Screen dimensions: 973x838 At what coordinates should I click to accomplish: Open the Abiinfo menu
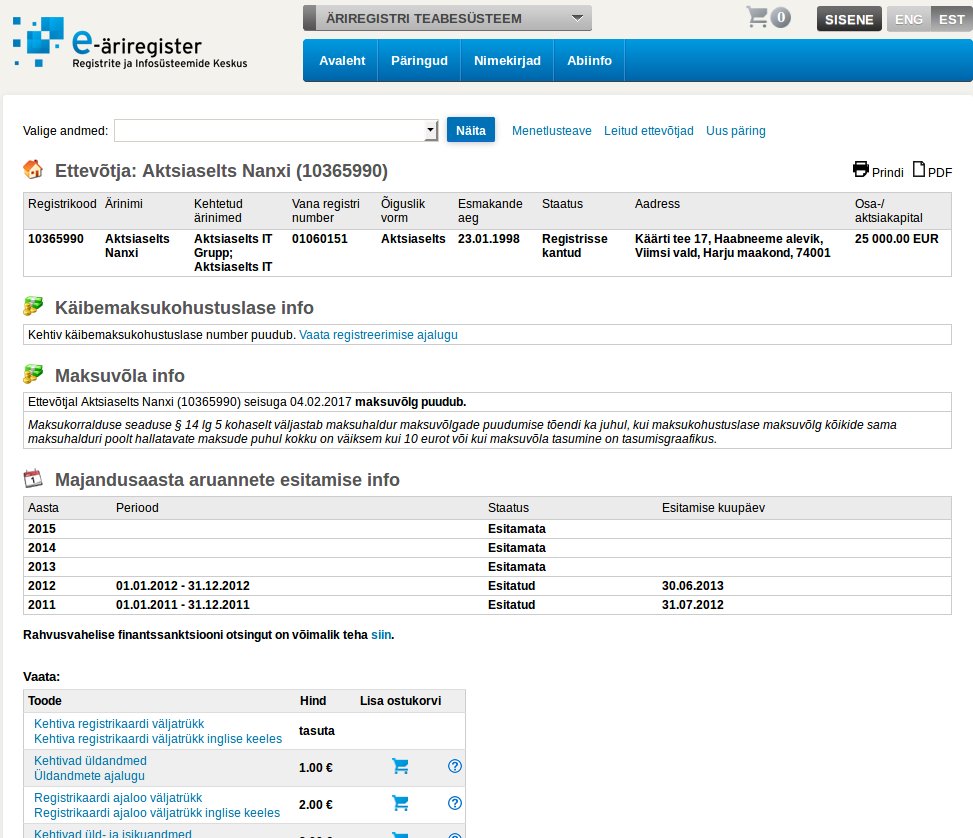tap(590, 61)
